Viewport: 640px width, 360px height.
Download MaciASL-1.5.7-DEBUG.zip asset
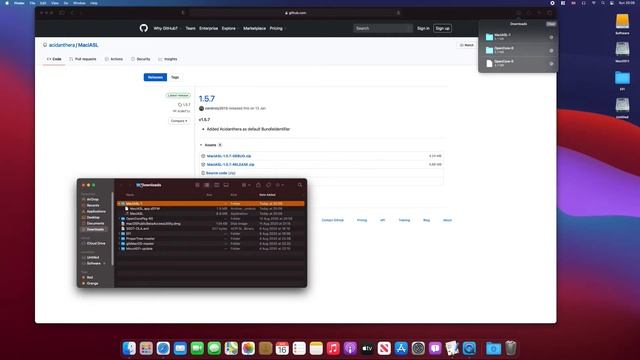click(x=229, y=156)
